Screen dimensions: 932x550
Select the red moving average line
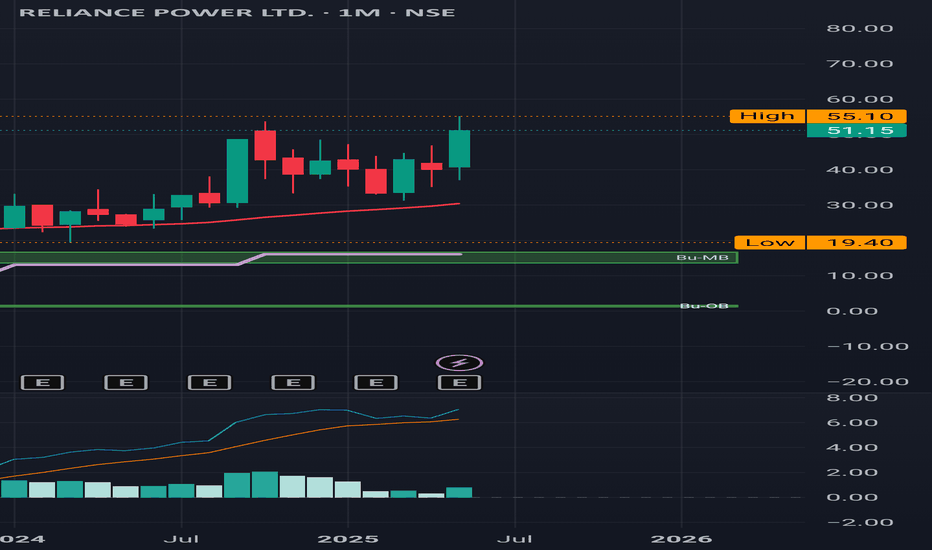pos(238,218)
